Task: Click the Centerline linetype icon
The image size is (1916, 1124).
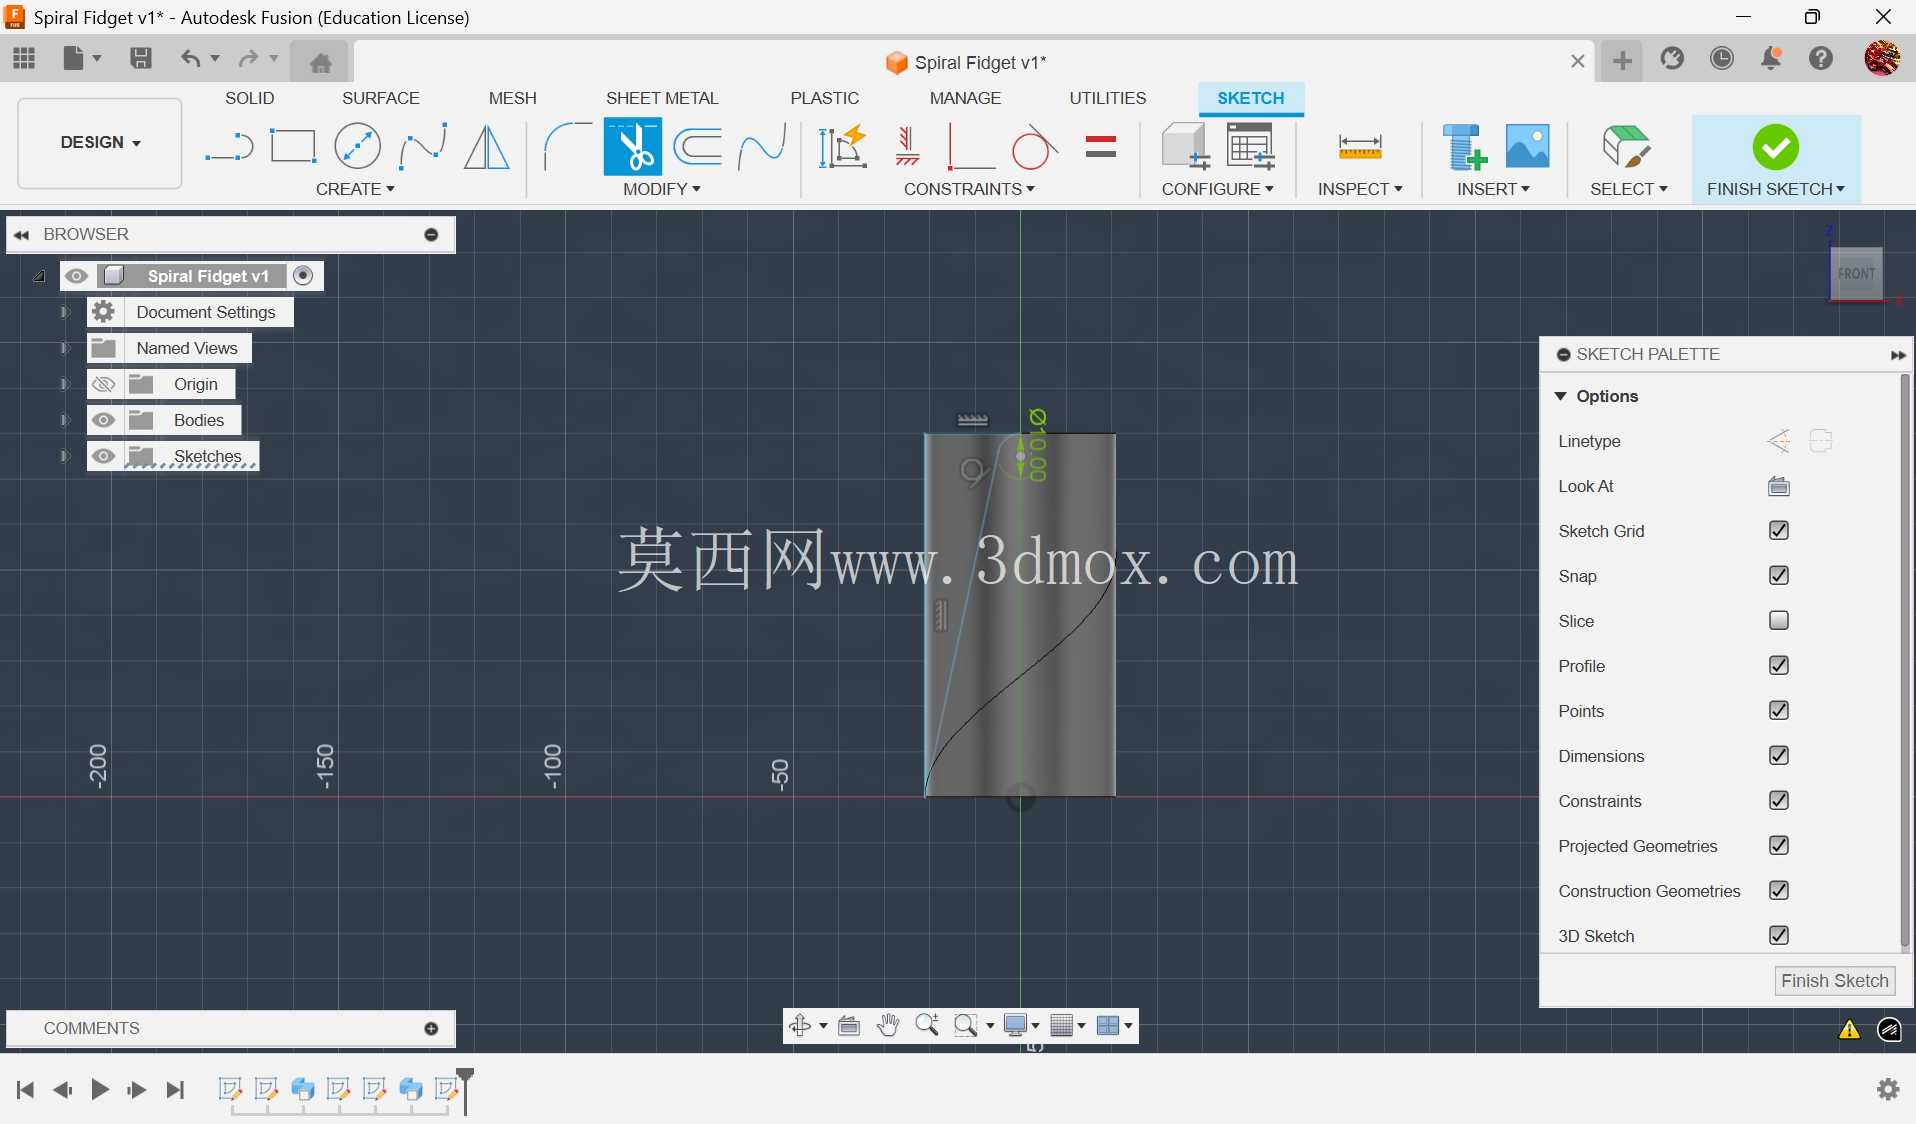Action: pos(1820,441)
